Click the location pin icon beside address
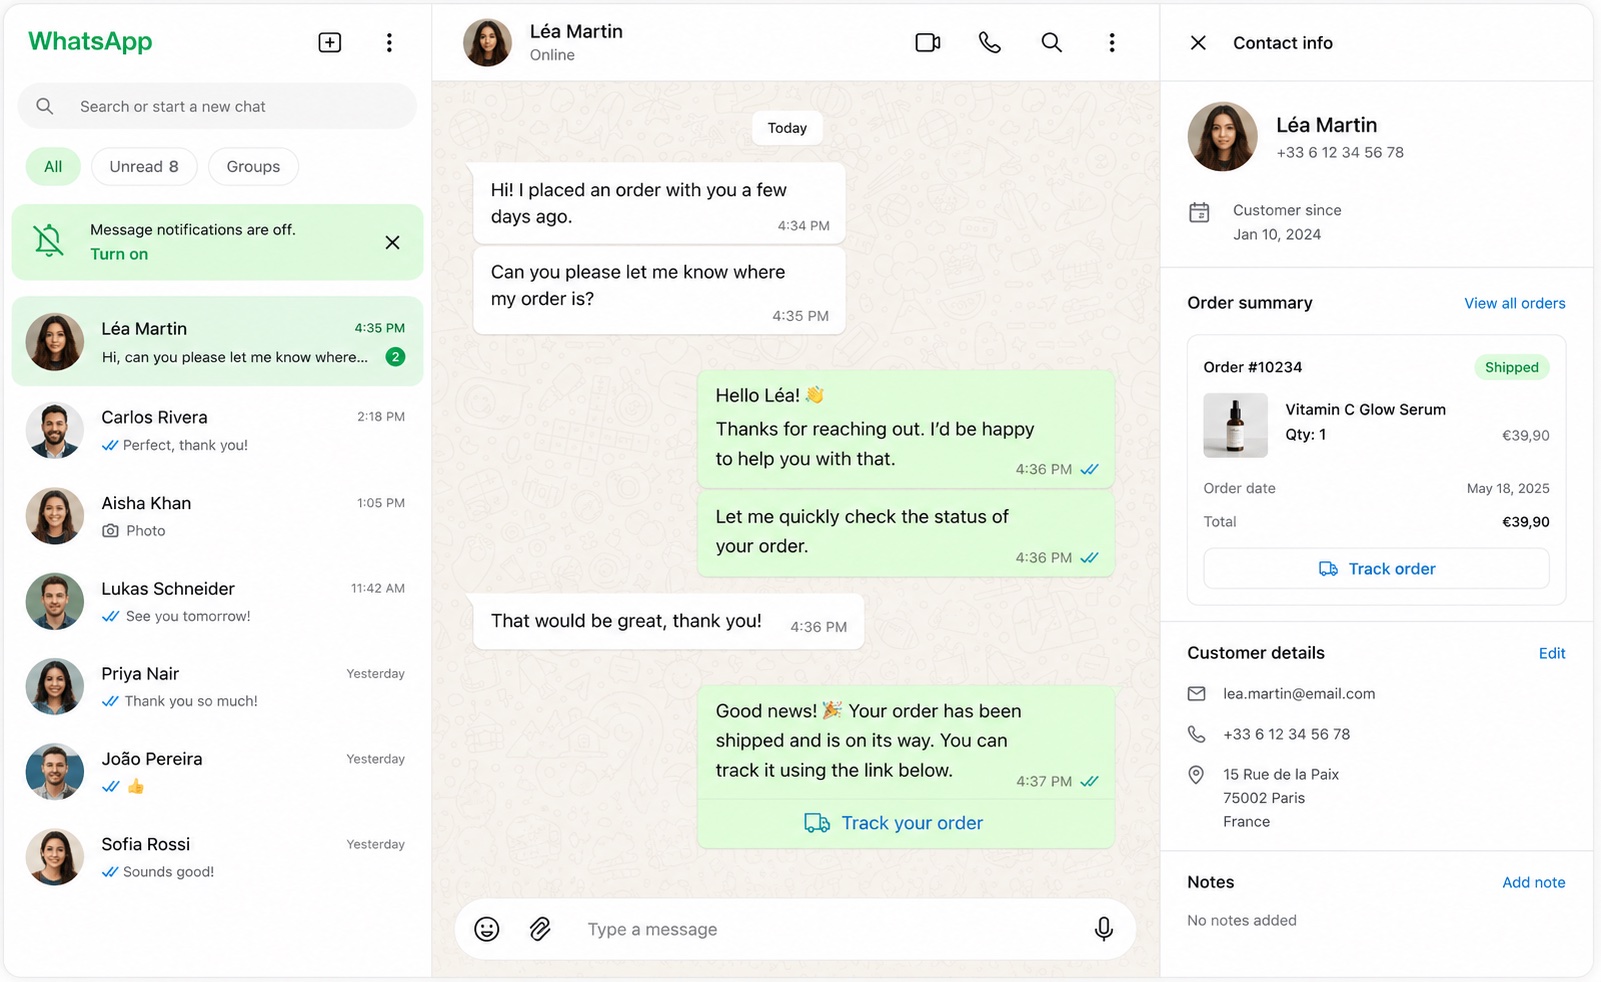Image resolution: width=1601 pixels, height=982 pixels. [x=1196, y=775]
